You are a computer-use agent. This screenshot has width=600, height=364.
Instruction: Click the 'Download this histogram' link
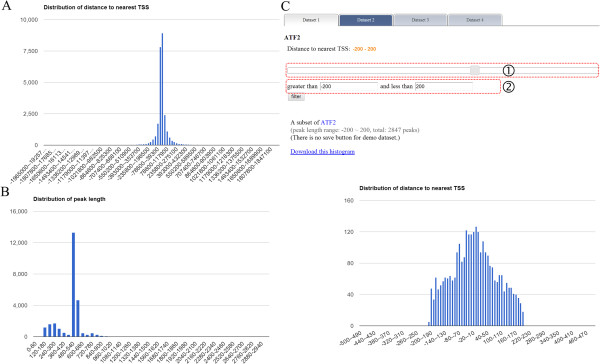pyautogui.click(x=323, y=152)
